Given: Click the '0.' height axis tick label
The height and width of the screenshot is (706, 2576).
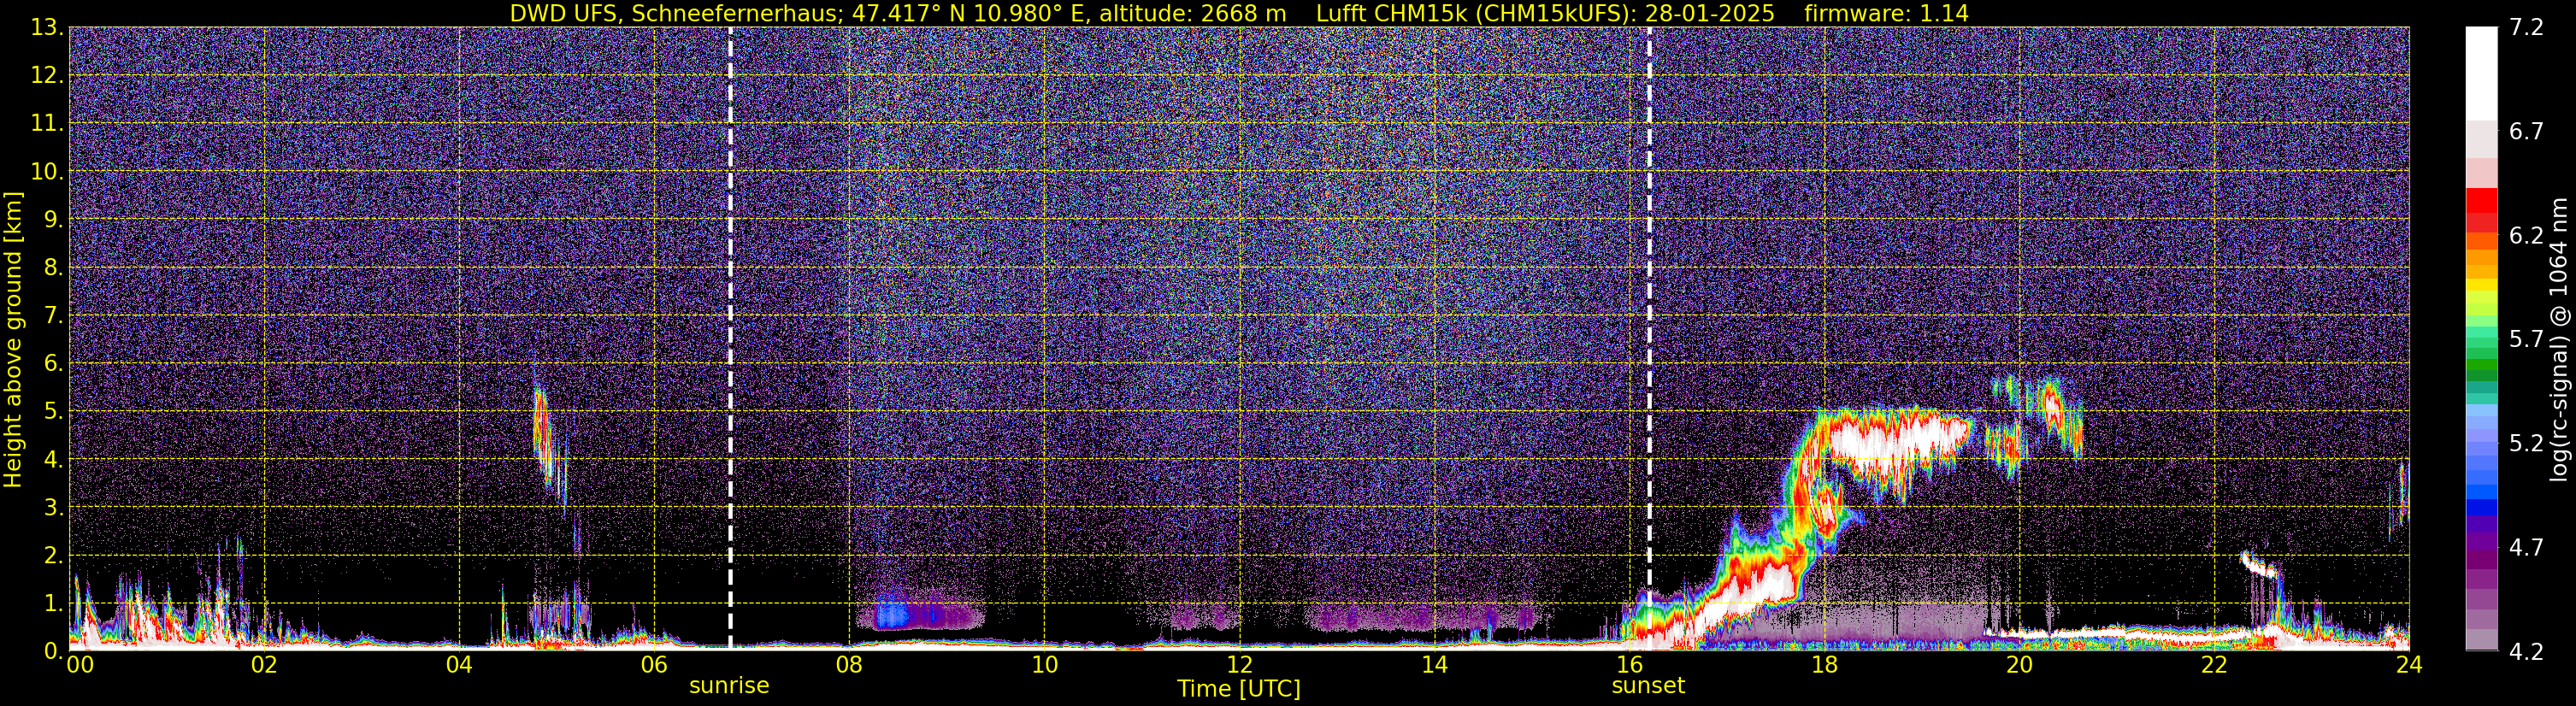Looking at the screenshot, I should (52, 651).
